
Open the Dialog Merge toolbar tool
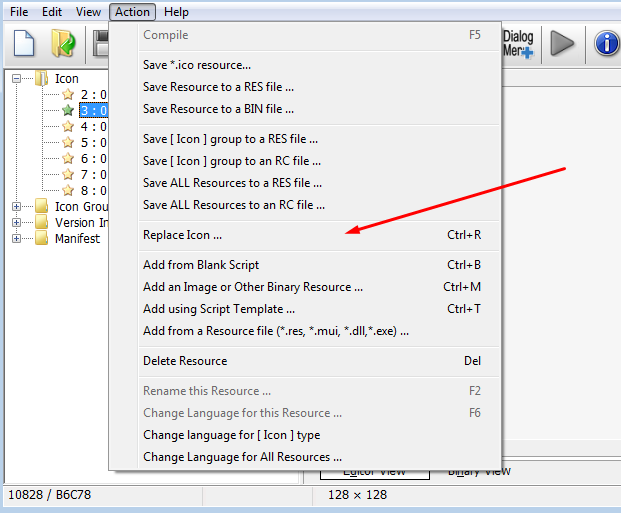518,44
